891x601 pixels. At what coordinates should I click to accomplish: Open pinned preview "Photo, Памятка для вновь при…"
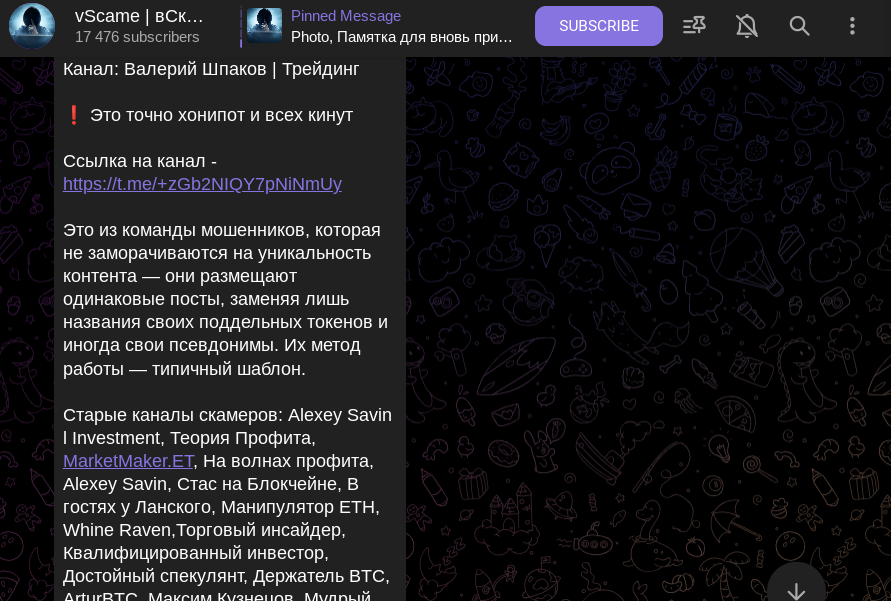[401, 37]
